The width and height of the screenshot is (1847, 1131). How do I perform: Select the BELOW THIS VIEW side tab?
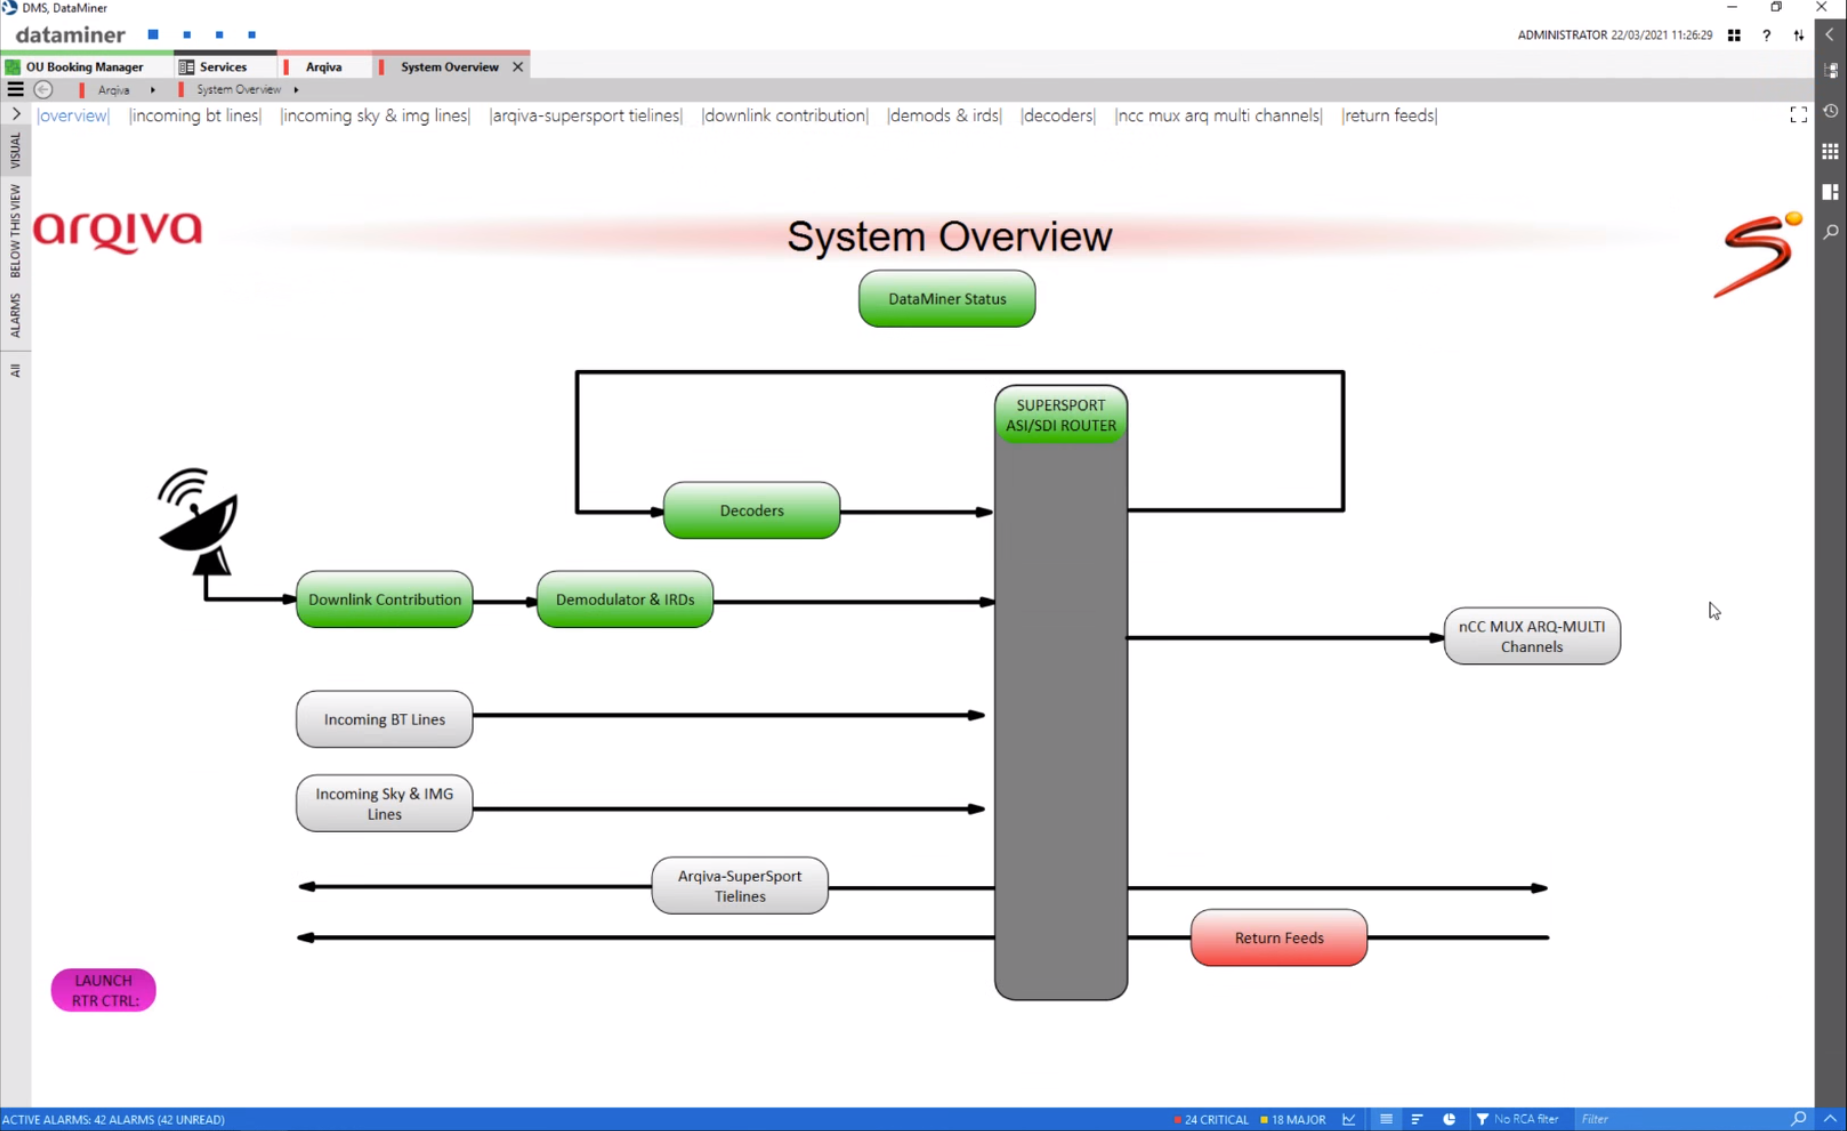pos(15,231)
